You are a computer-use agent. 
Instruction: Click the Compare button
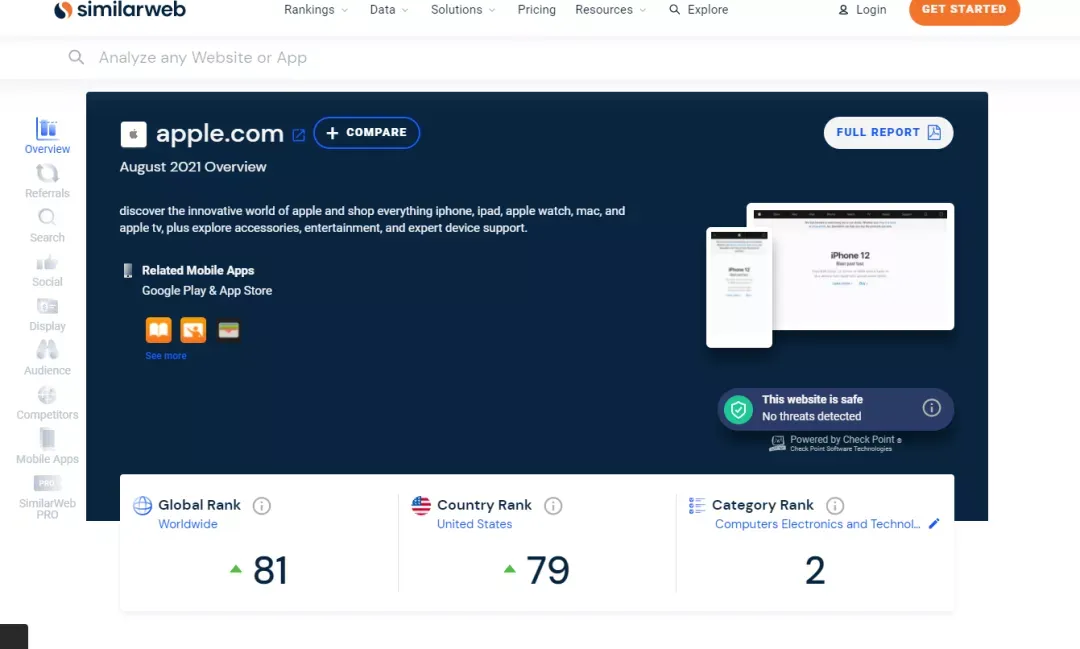point(366,132)
